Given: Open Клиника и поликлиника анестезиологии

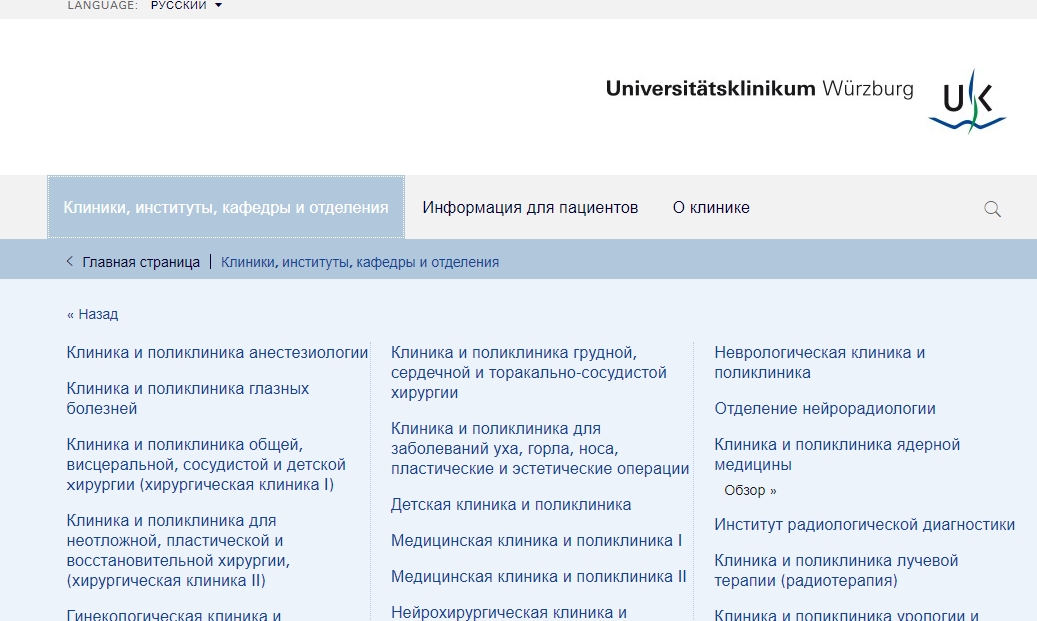Looking at the screenshot, I should pyautogui.click(x=217, y=353).
